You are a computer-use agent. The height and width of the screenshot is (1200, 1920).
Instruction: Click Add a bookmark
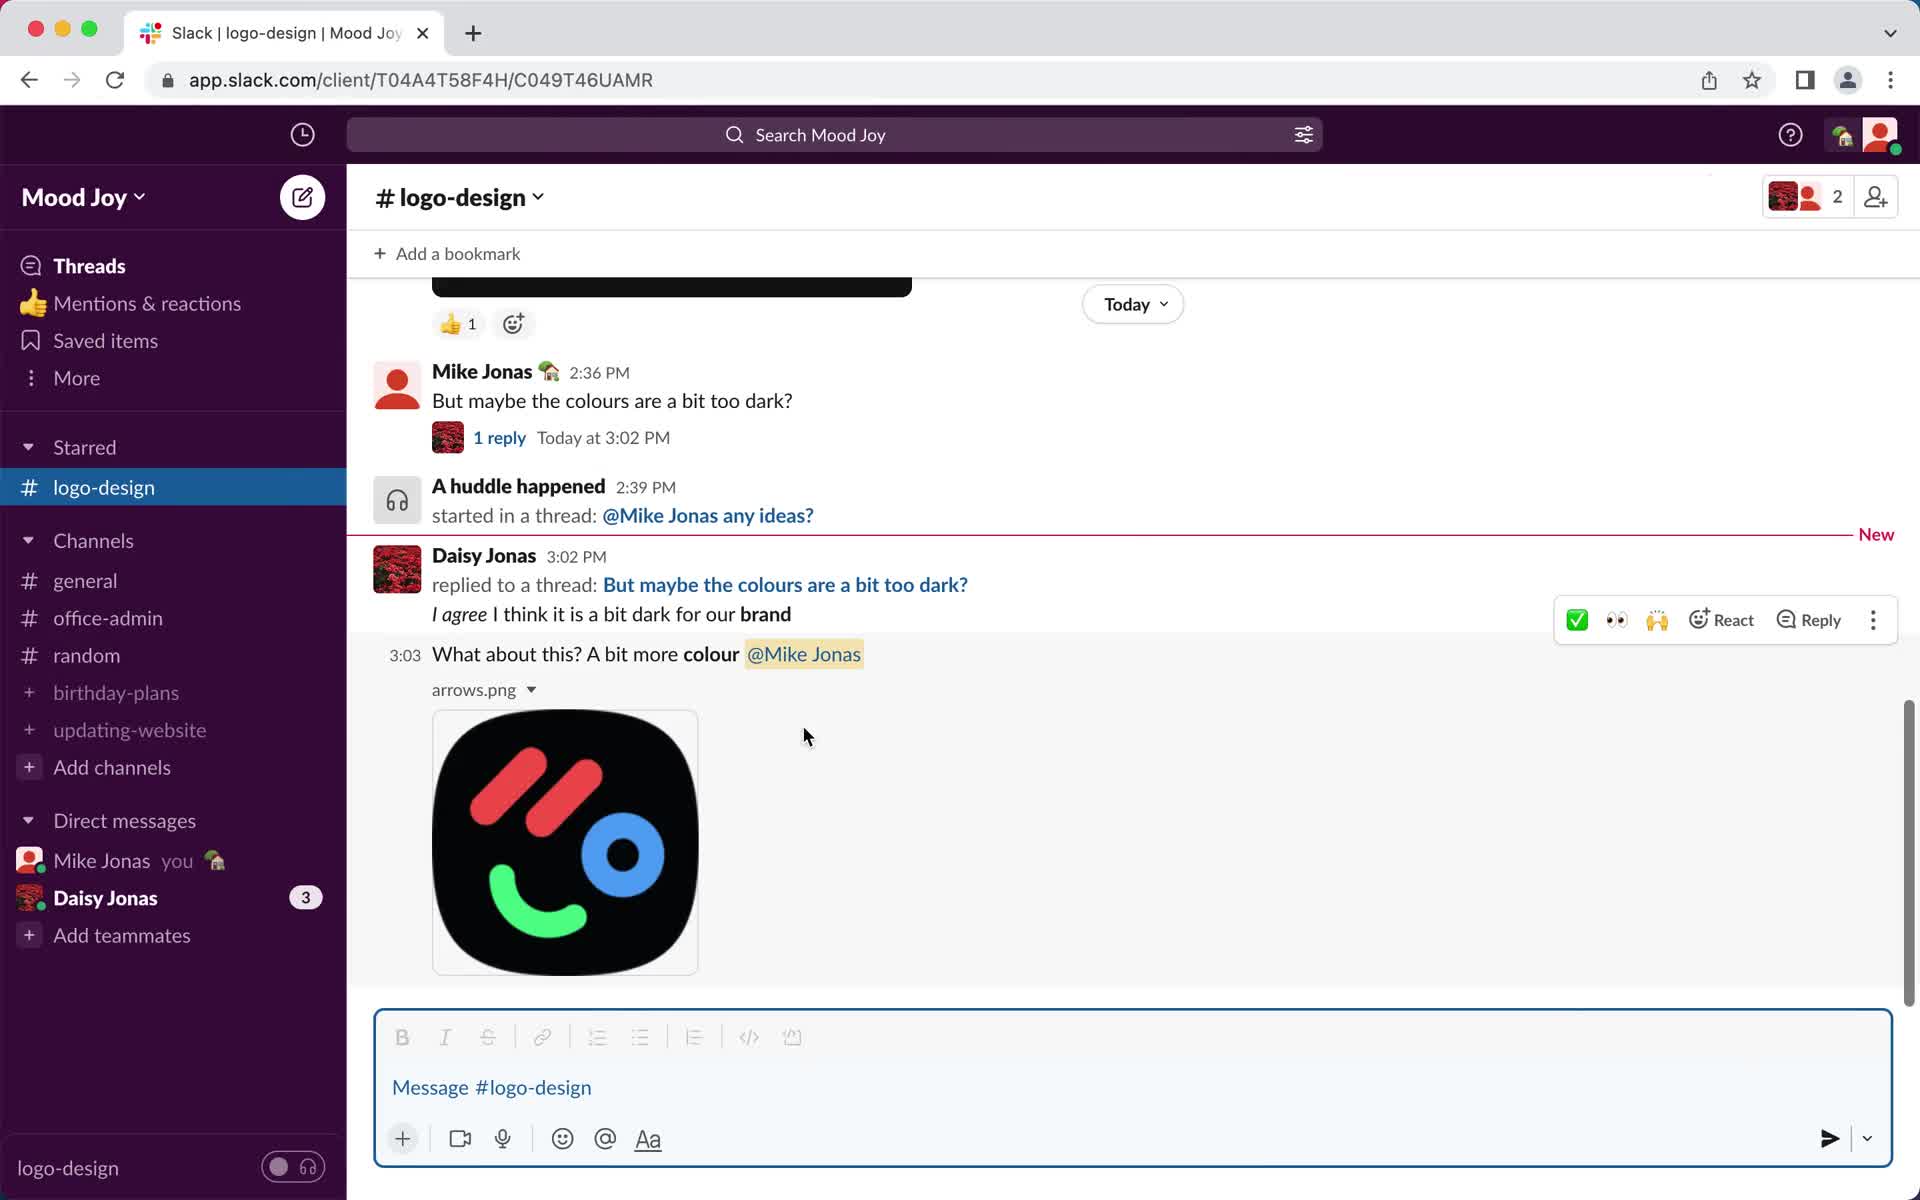[447, 254]
